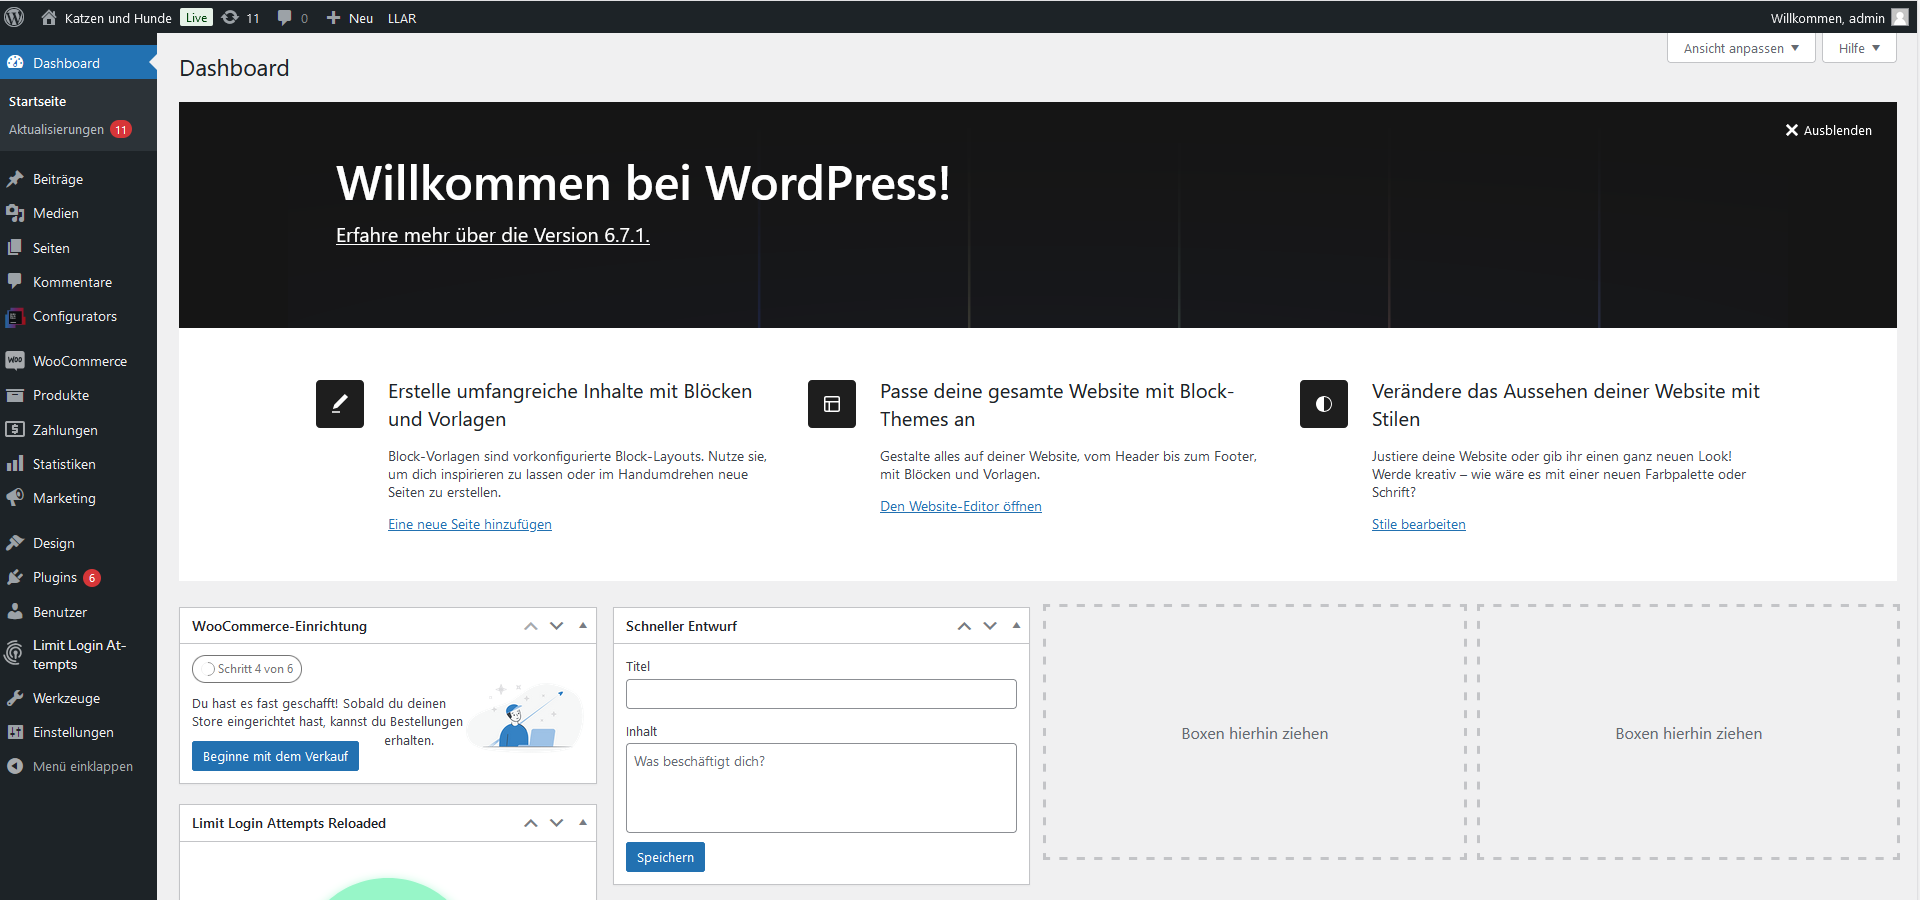1920x900 pixels.
Task: Open the WordPress logo menu
Action: 14,17
